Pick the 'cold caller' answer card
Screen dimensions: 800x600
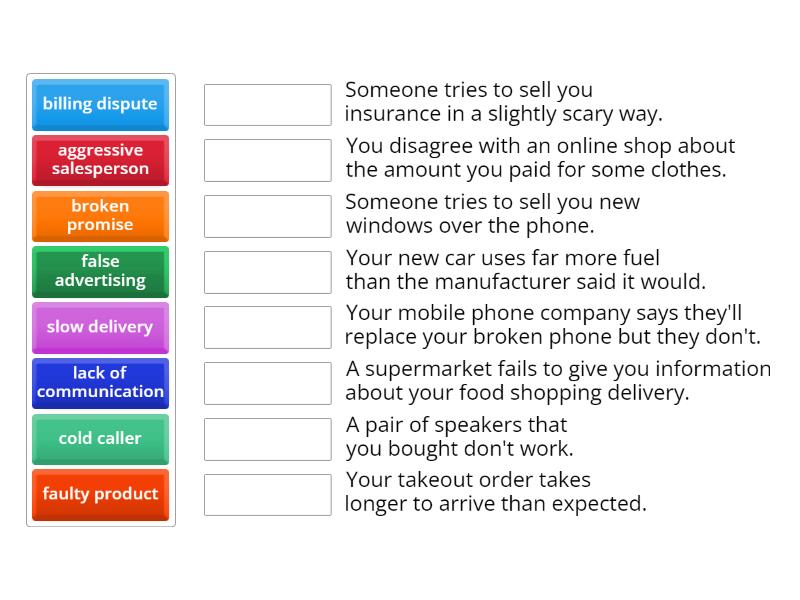tap(100, 439)
